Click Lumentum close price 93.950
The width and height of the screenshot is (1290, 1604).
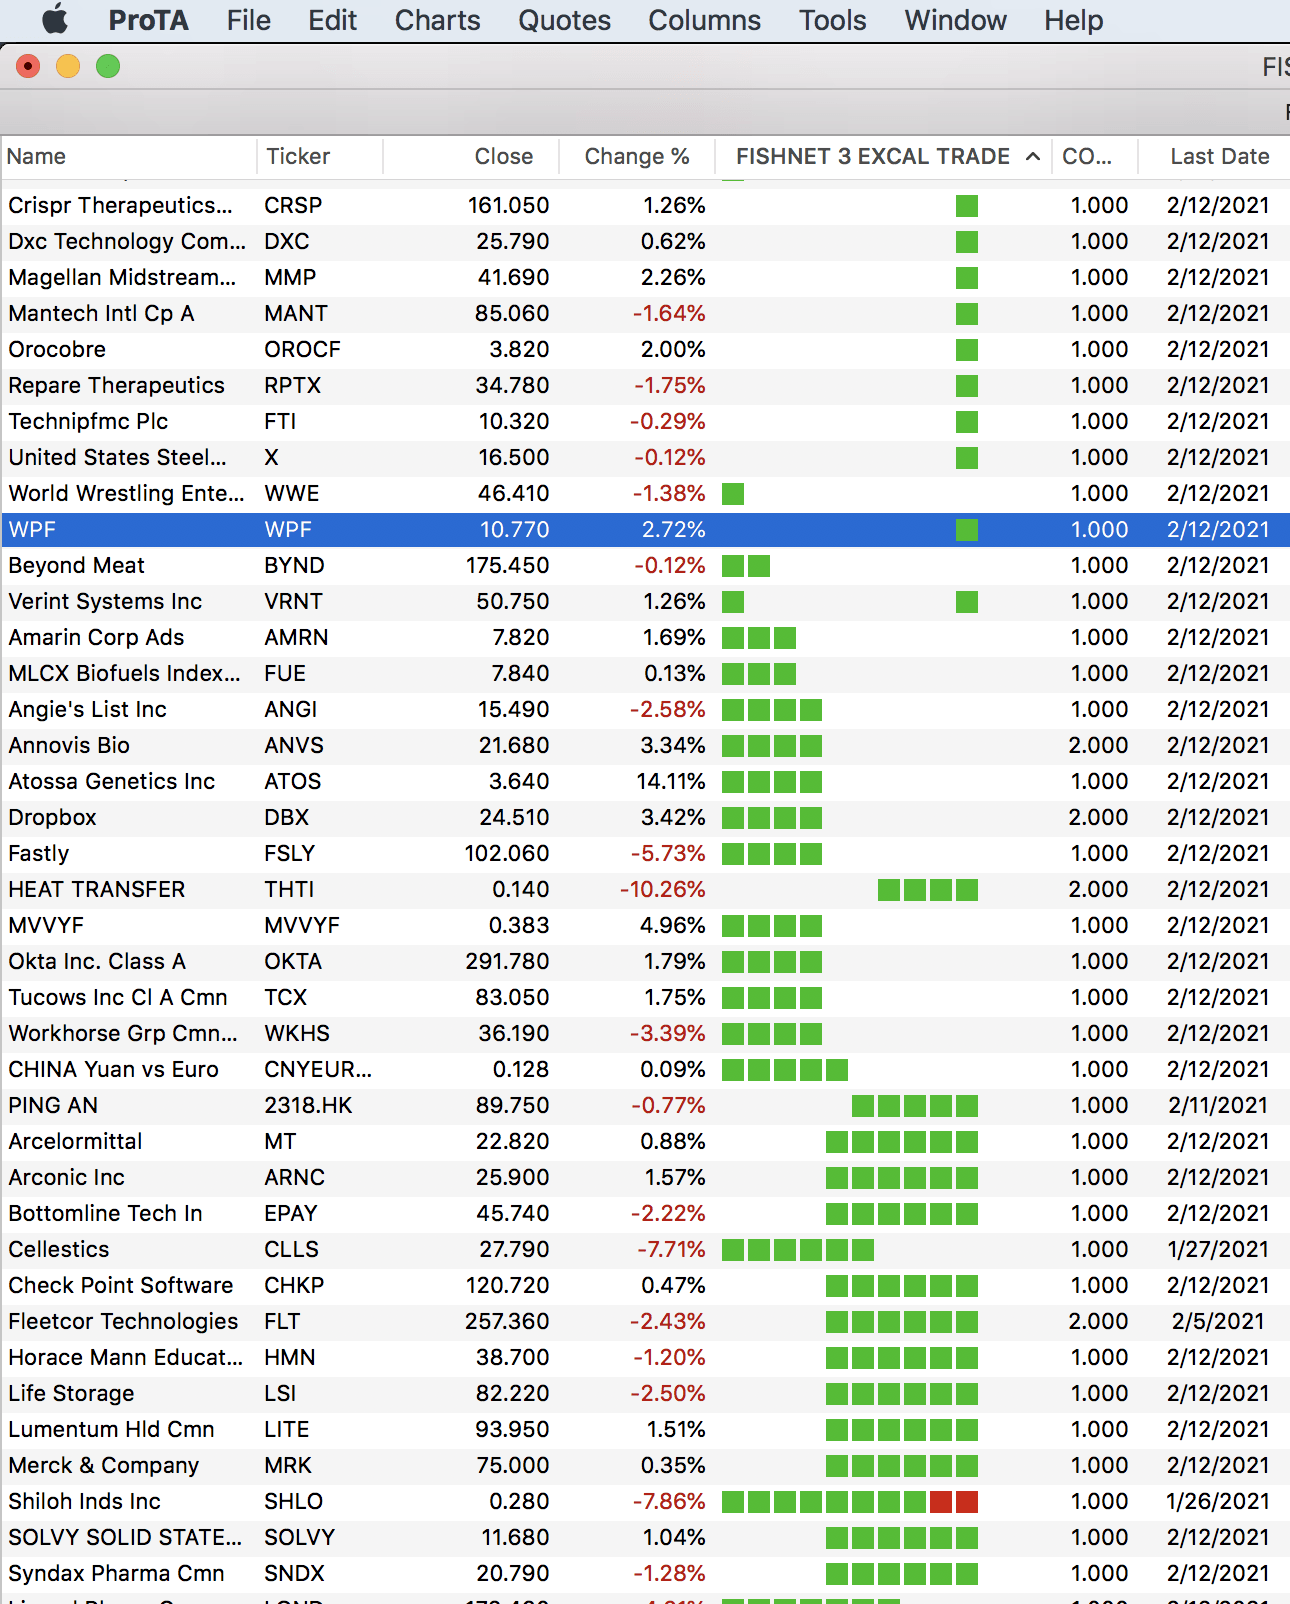point(512,1429)
